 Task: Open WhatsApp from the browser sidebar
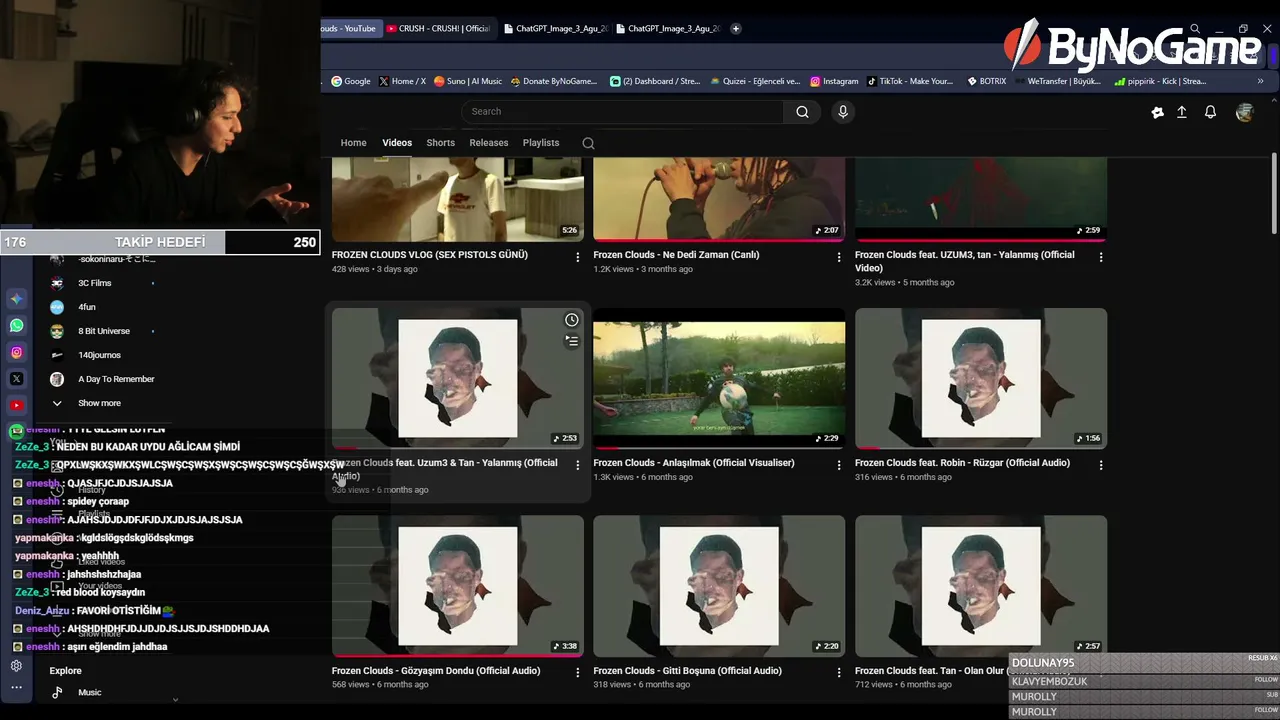click(x=17, y=326)
